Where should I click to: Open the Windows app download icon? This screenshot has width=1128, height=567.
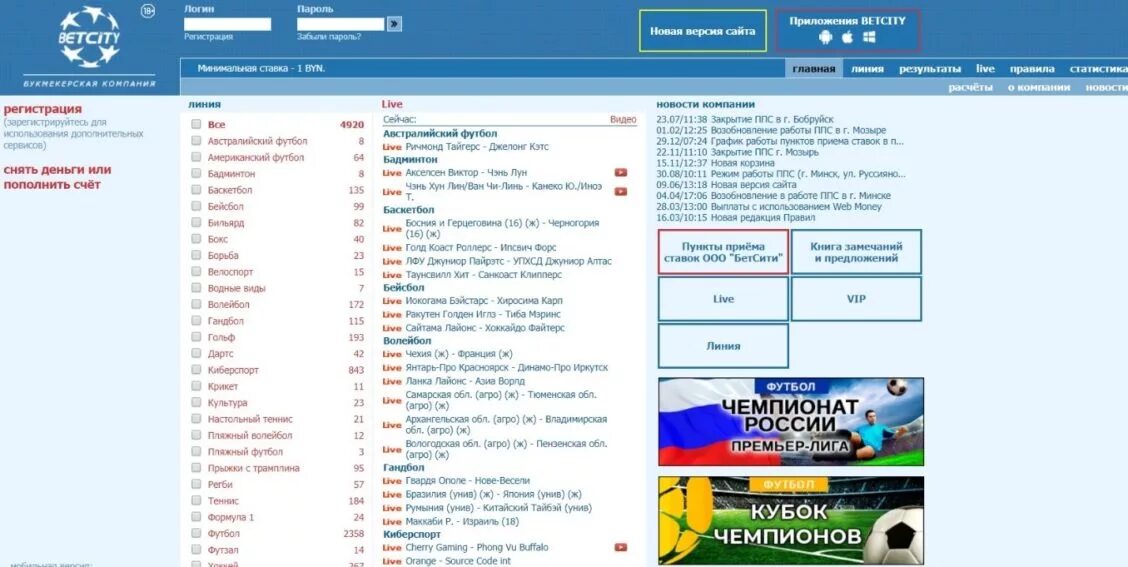tap(869, 37)
